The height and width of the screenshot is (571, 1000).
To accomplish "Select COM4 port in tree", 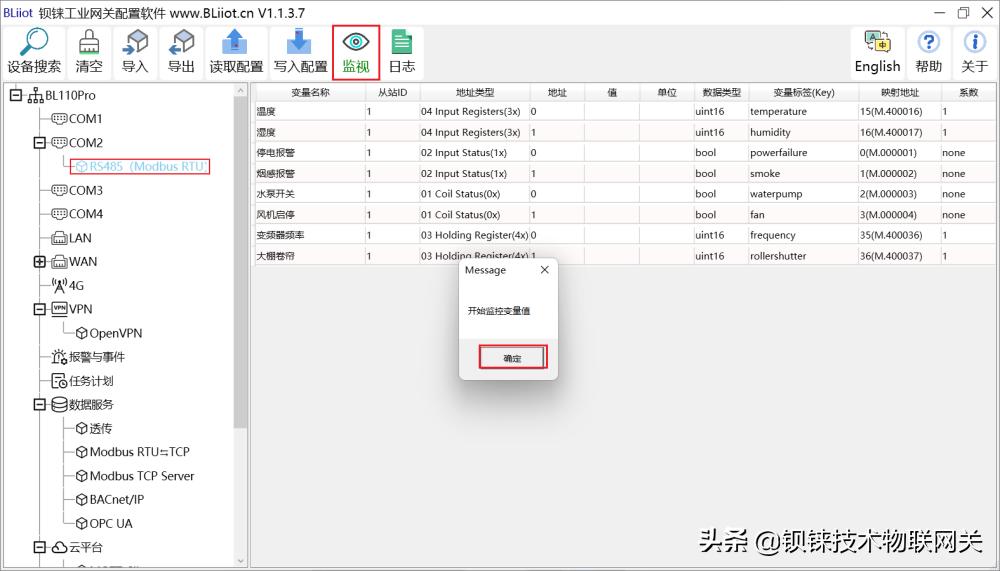I will pos(77,214).
